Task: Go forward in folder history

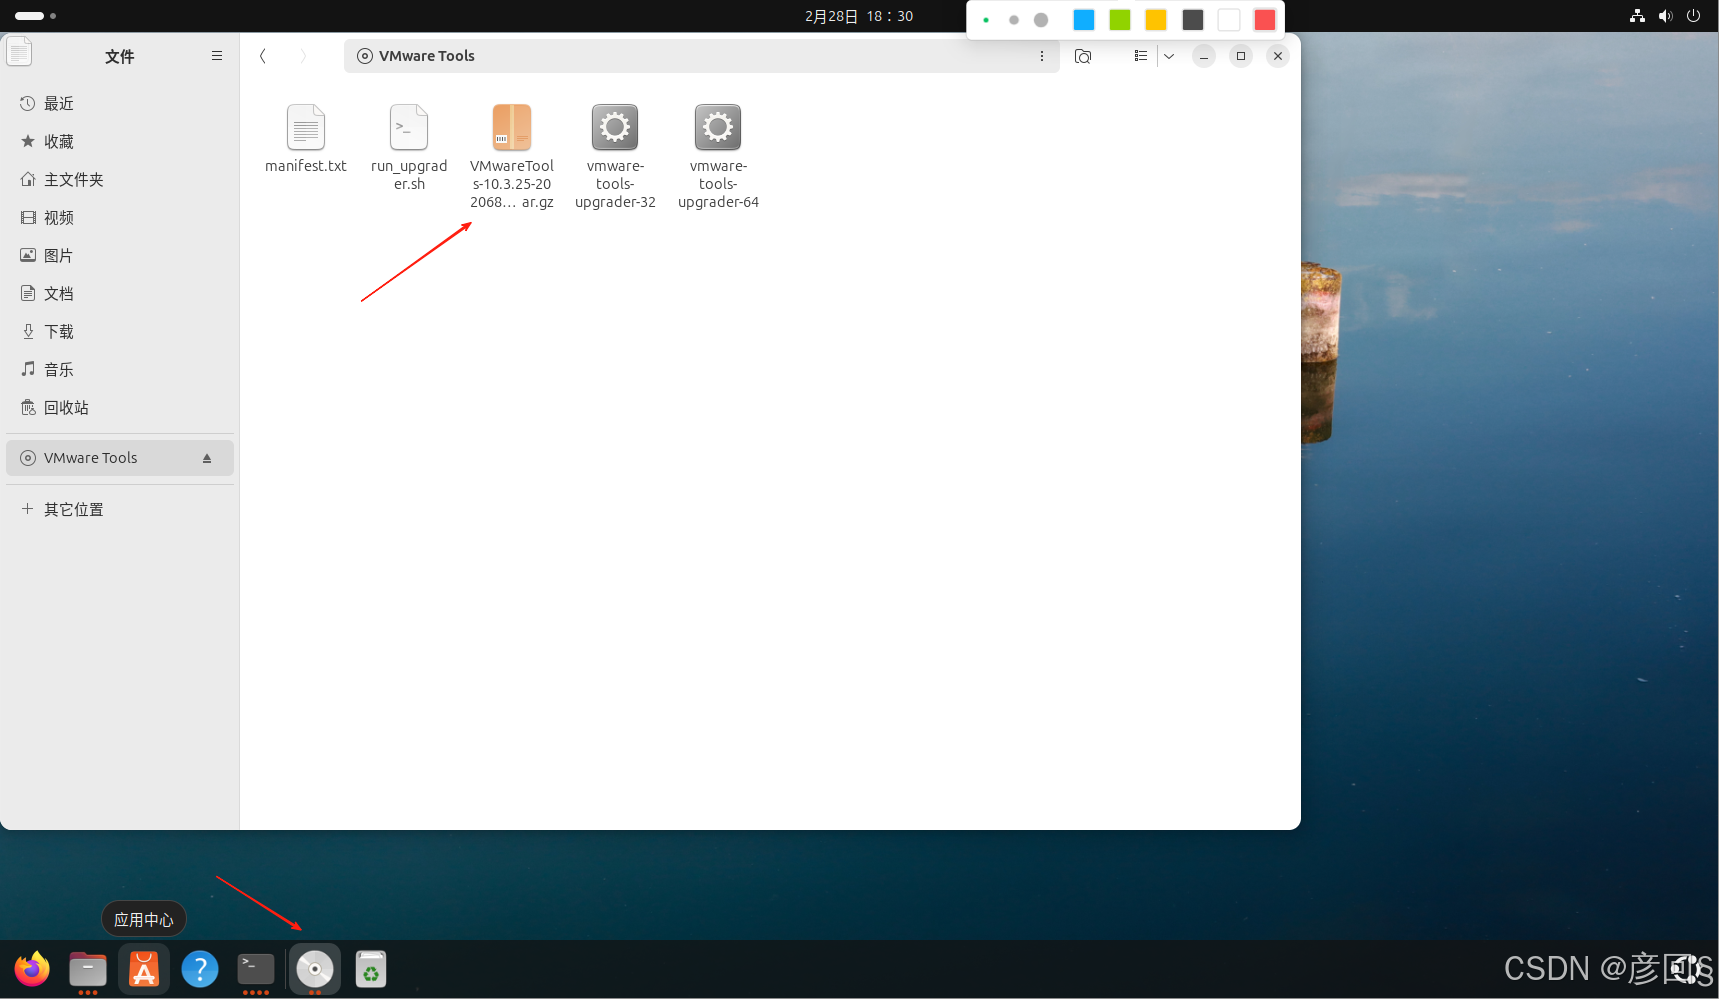Action: (x=303, y=56)
